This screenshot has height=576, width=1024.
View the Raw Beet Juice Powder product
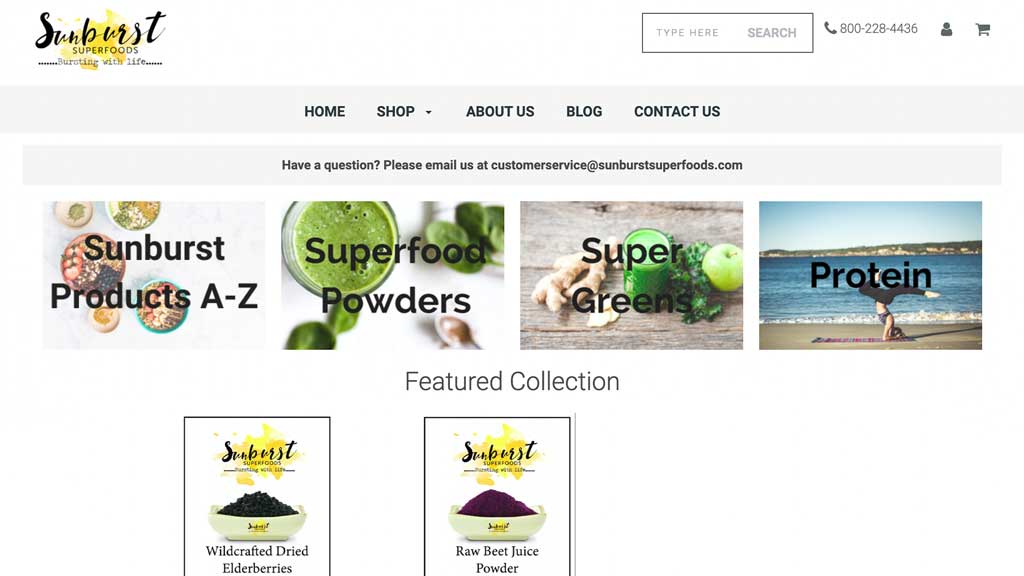click(x=497, y=496)
